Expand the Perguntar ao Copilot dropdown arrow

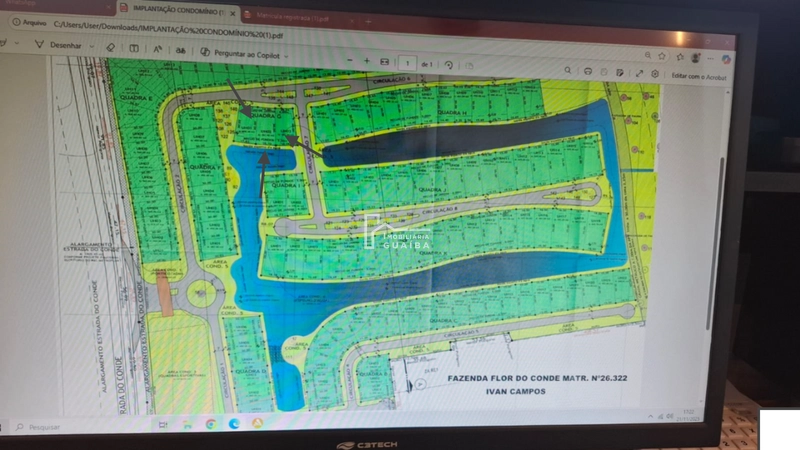tap(285, 54)
